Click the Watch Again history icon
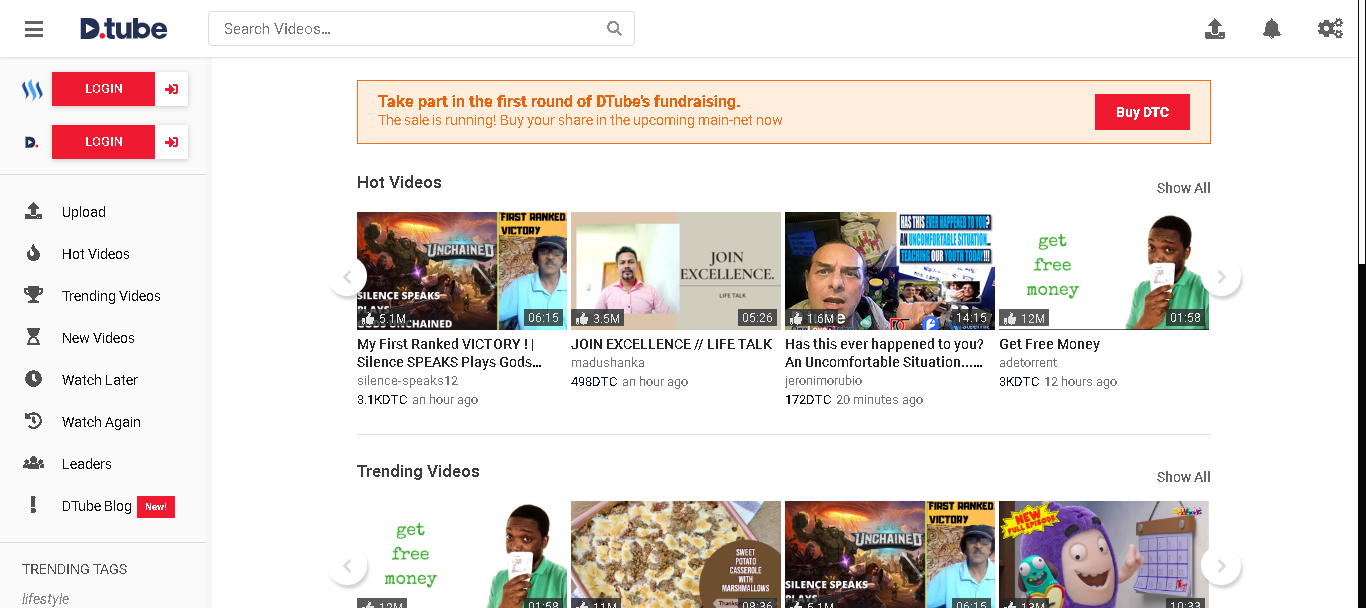The width and height of the screenshot is (1366, 608). (x=33, y=421)
